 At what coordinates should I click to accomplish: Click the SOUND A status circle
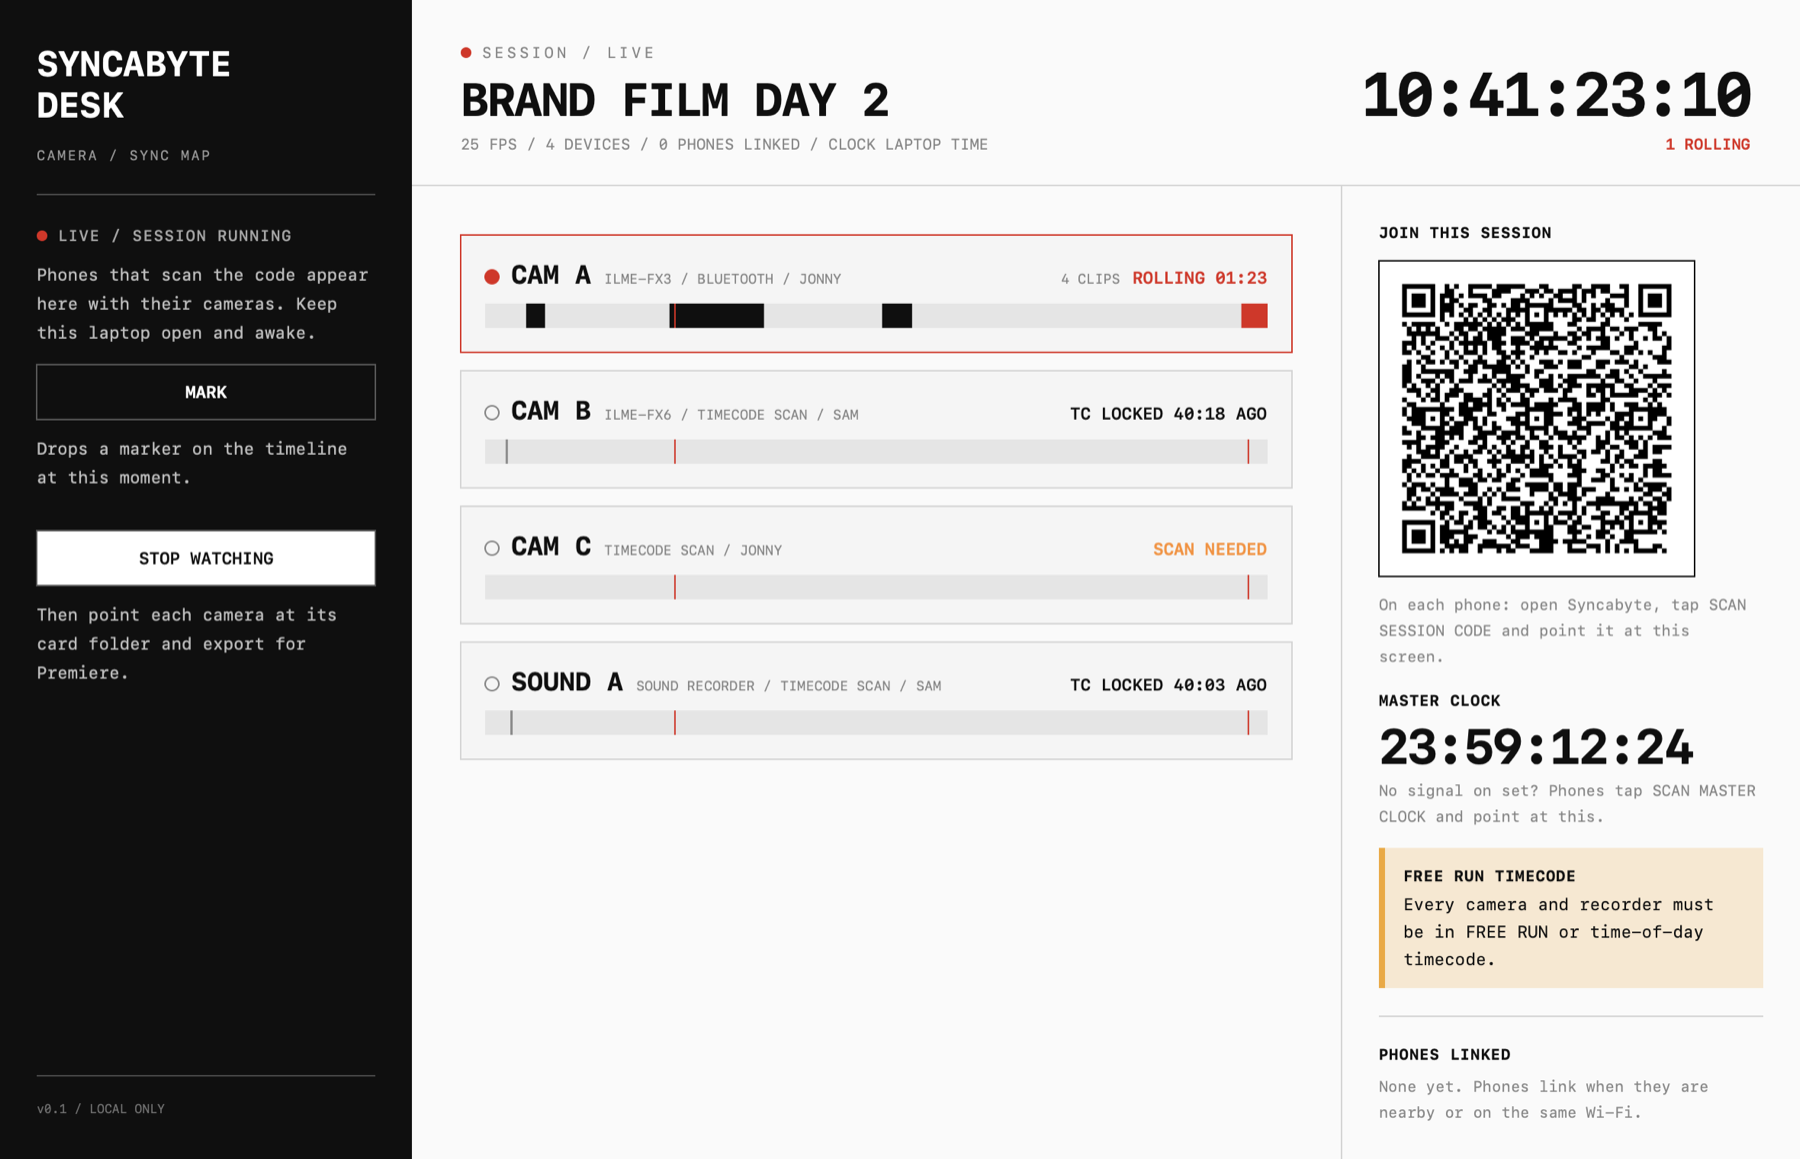click(492, 684)
